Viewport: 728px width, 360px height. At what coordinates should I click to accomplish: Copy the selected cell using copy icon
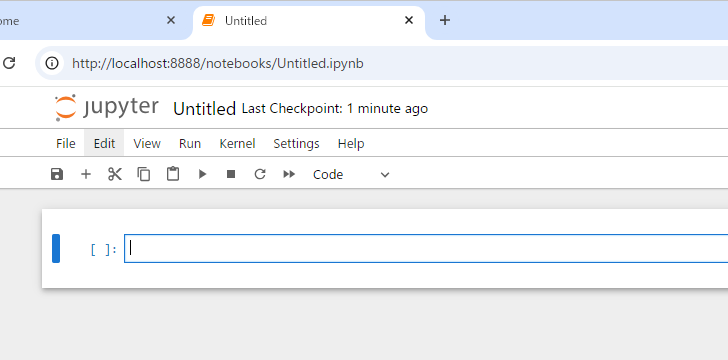click(x=144, y=174)
